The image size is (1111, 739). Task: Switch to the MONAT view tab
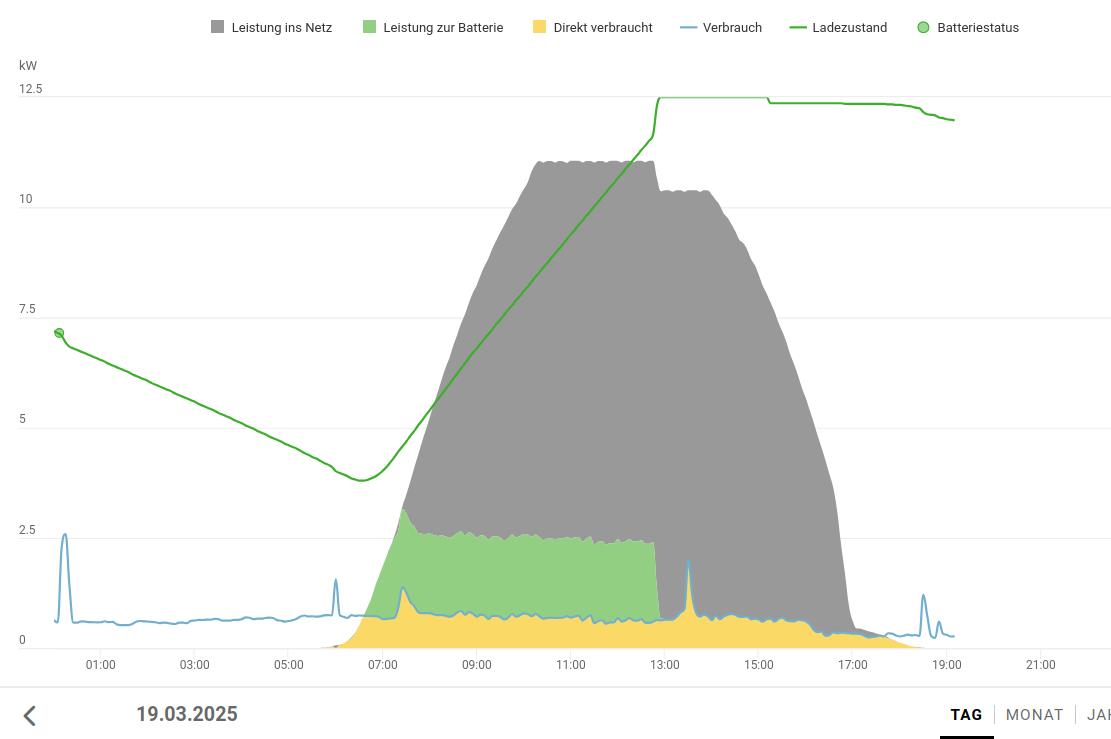tap(1034, 715)
